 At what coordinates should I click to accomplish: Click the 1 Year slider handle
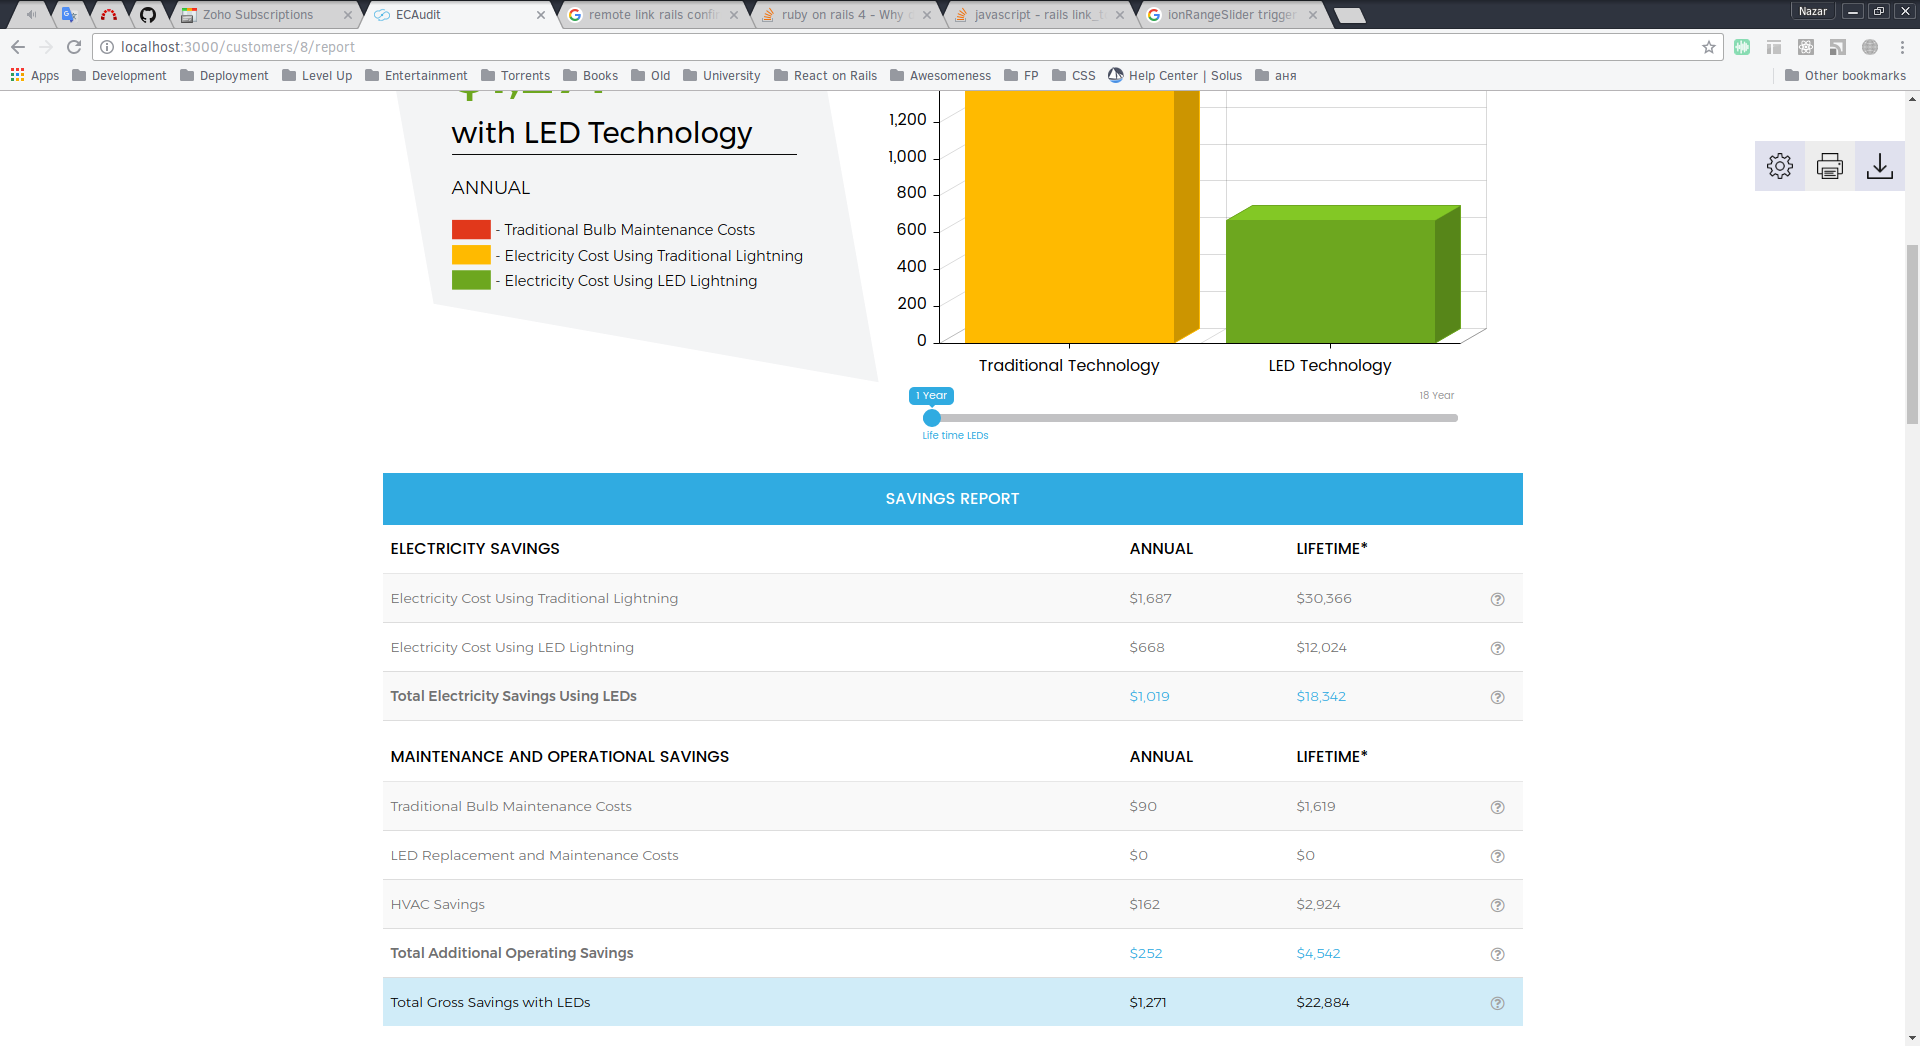pos(931,418)
